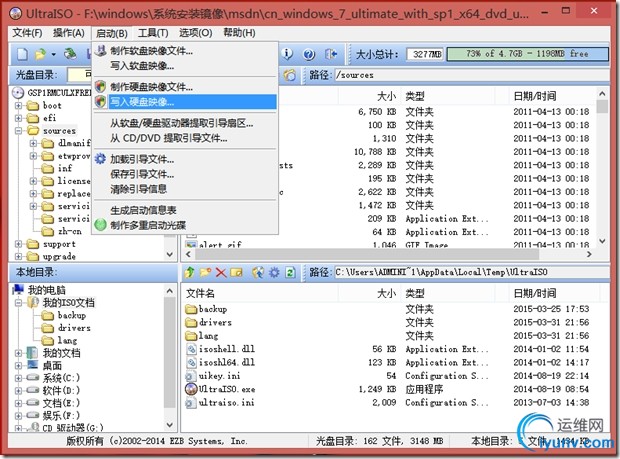
Task: Select UltraISO.exe in local file list
Action: pos(227,389)
